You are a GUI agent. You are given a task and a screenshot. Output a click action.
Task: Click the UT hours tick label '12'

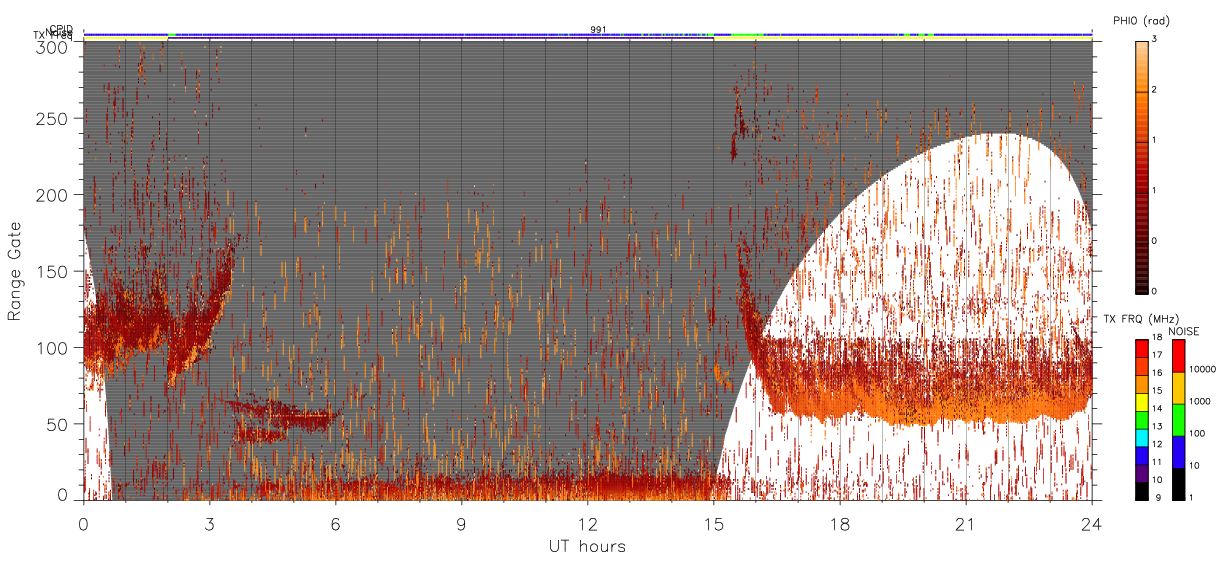(x=587, y=523)
